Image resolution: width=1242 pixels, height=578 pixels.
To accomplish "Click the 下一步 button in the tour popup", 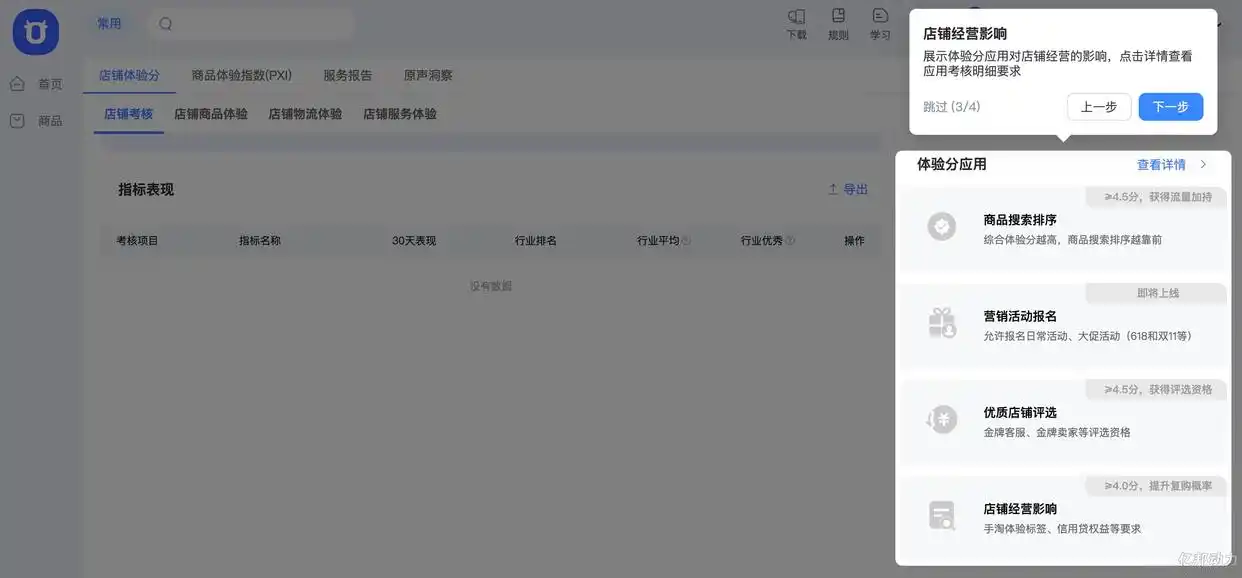I will 1170,107.
